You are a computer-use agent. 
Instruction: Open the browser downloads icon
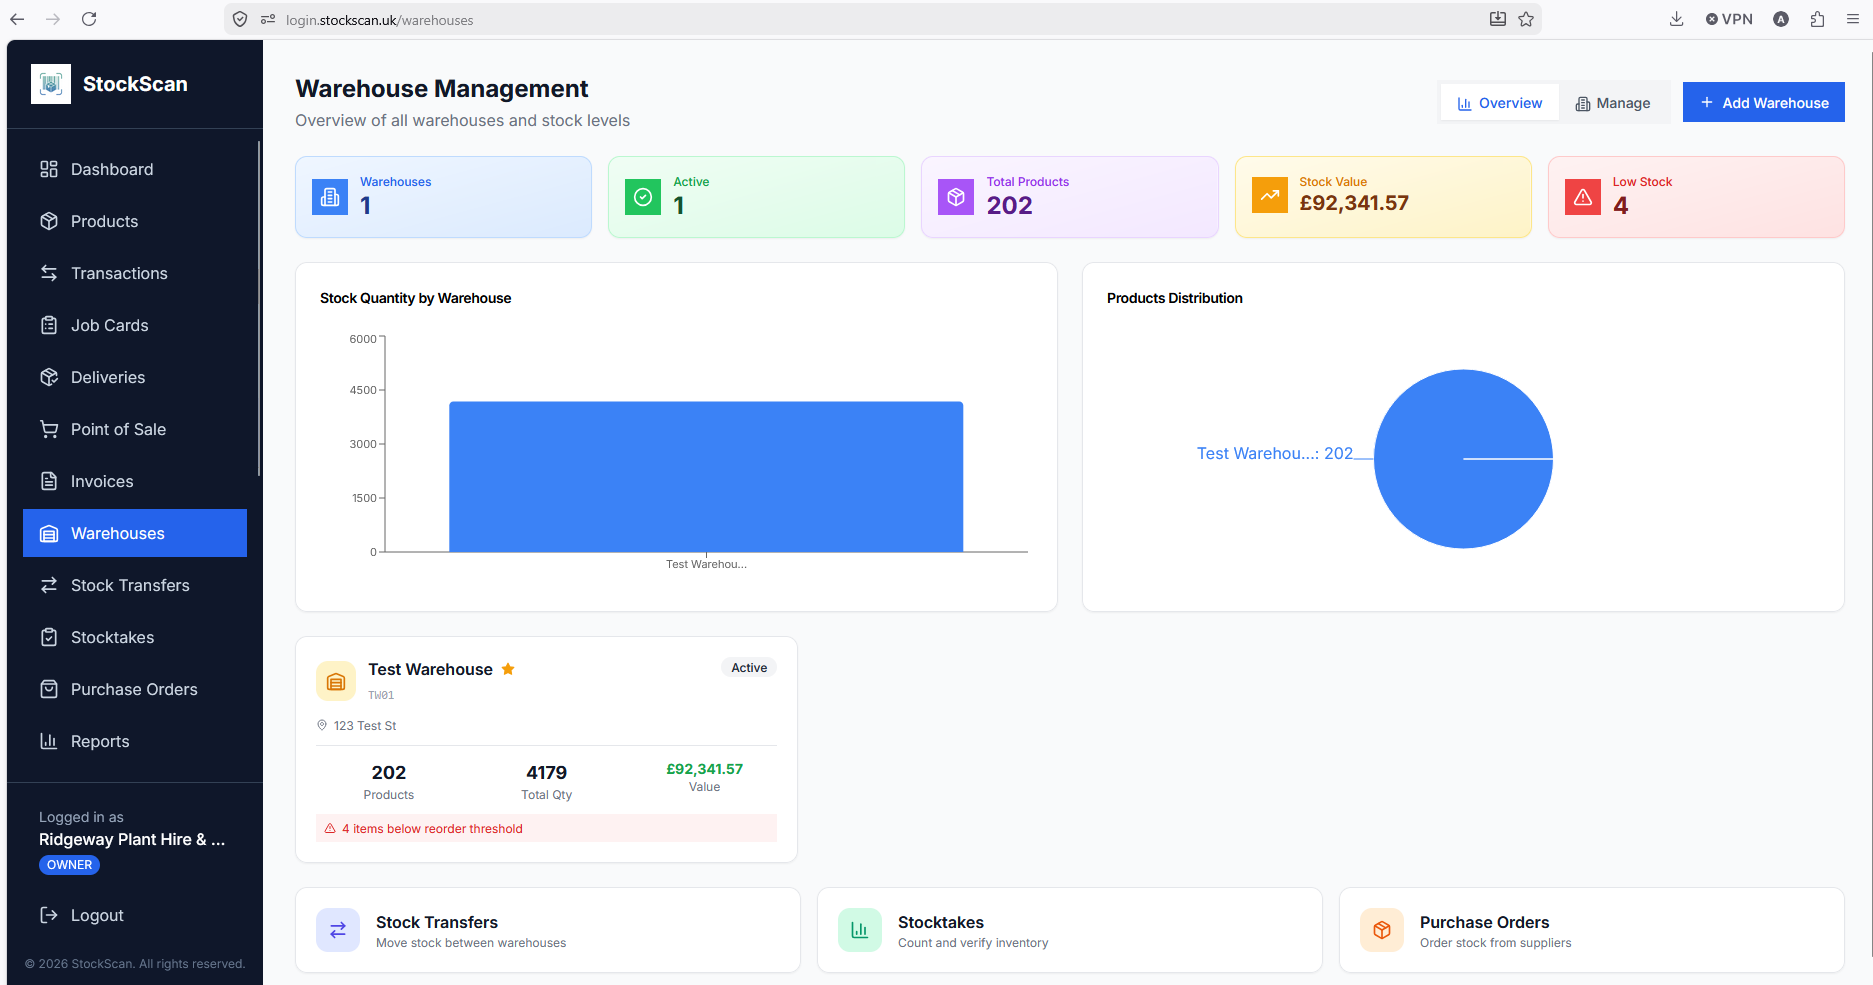pyautogui.click(x=1677, y=19)
